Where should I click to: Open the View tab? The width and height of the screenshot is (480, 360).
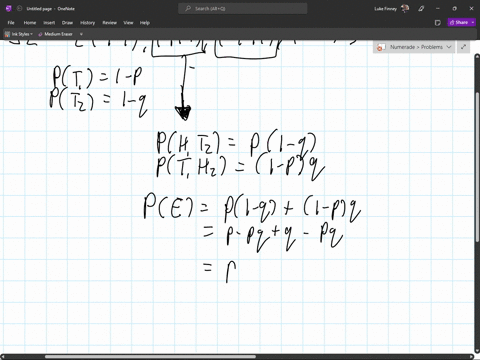point(128,23)
